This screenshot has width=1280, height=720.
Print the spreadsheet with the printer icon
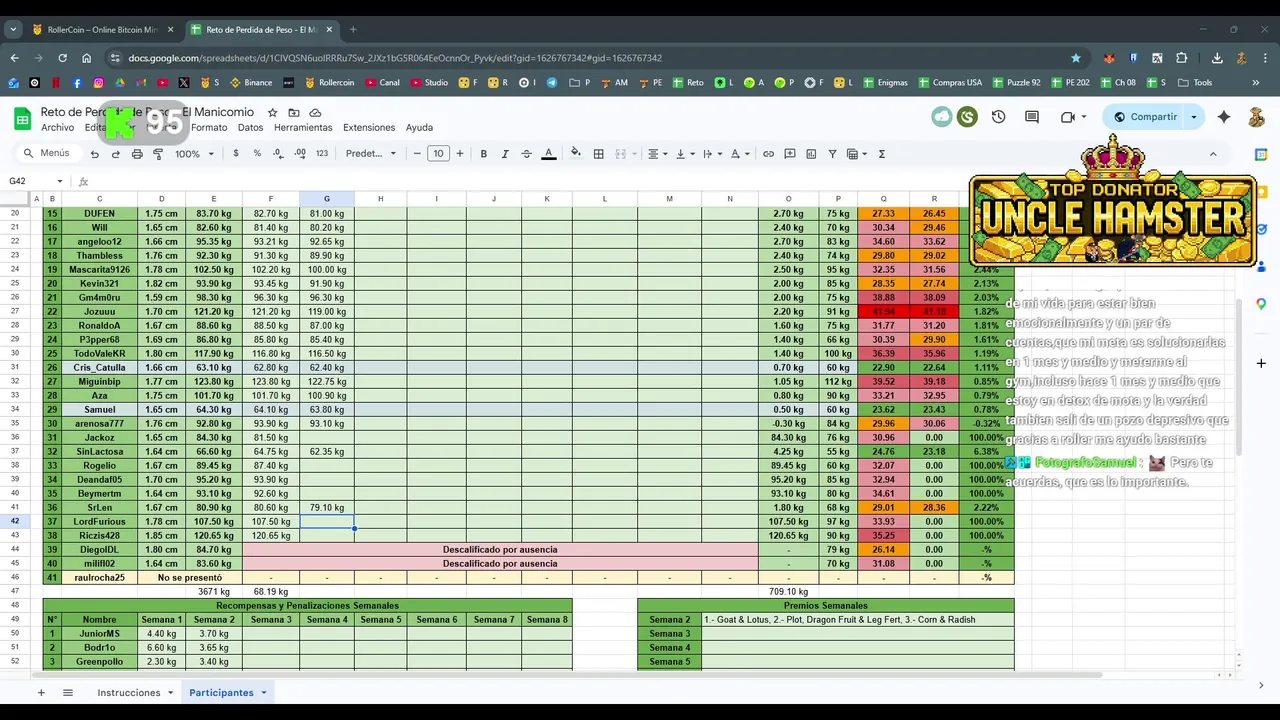pyautogui.click(x=136, y=154)
